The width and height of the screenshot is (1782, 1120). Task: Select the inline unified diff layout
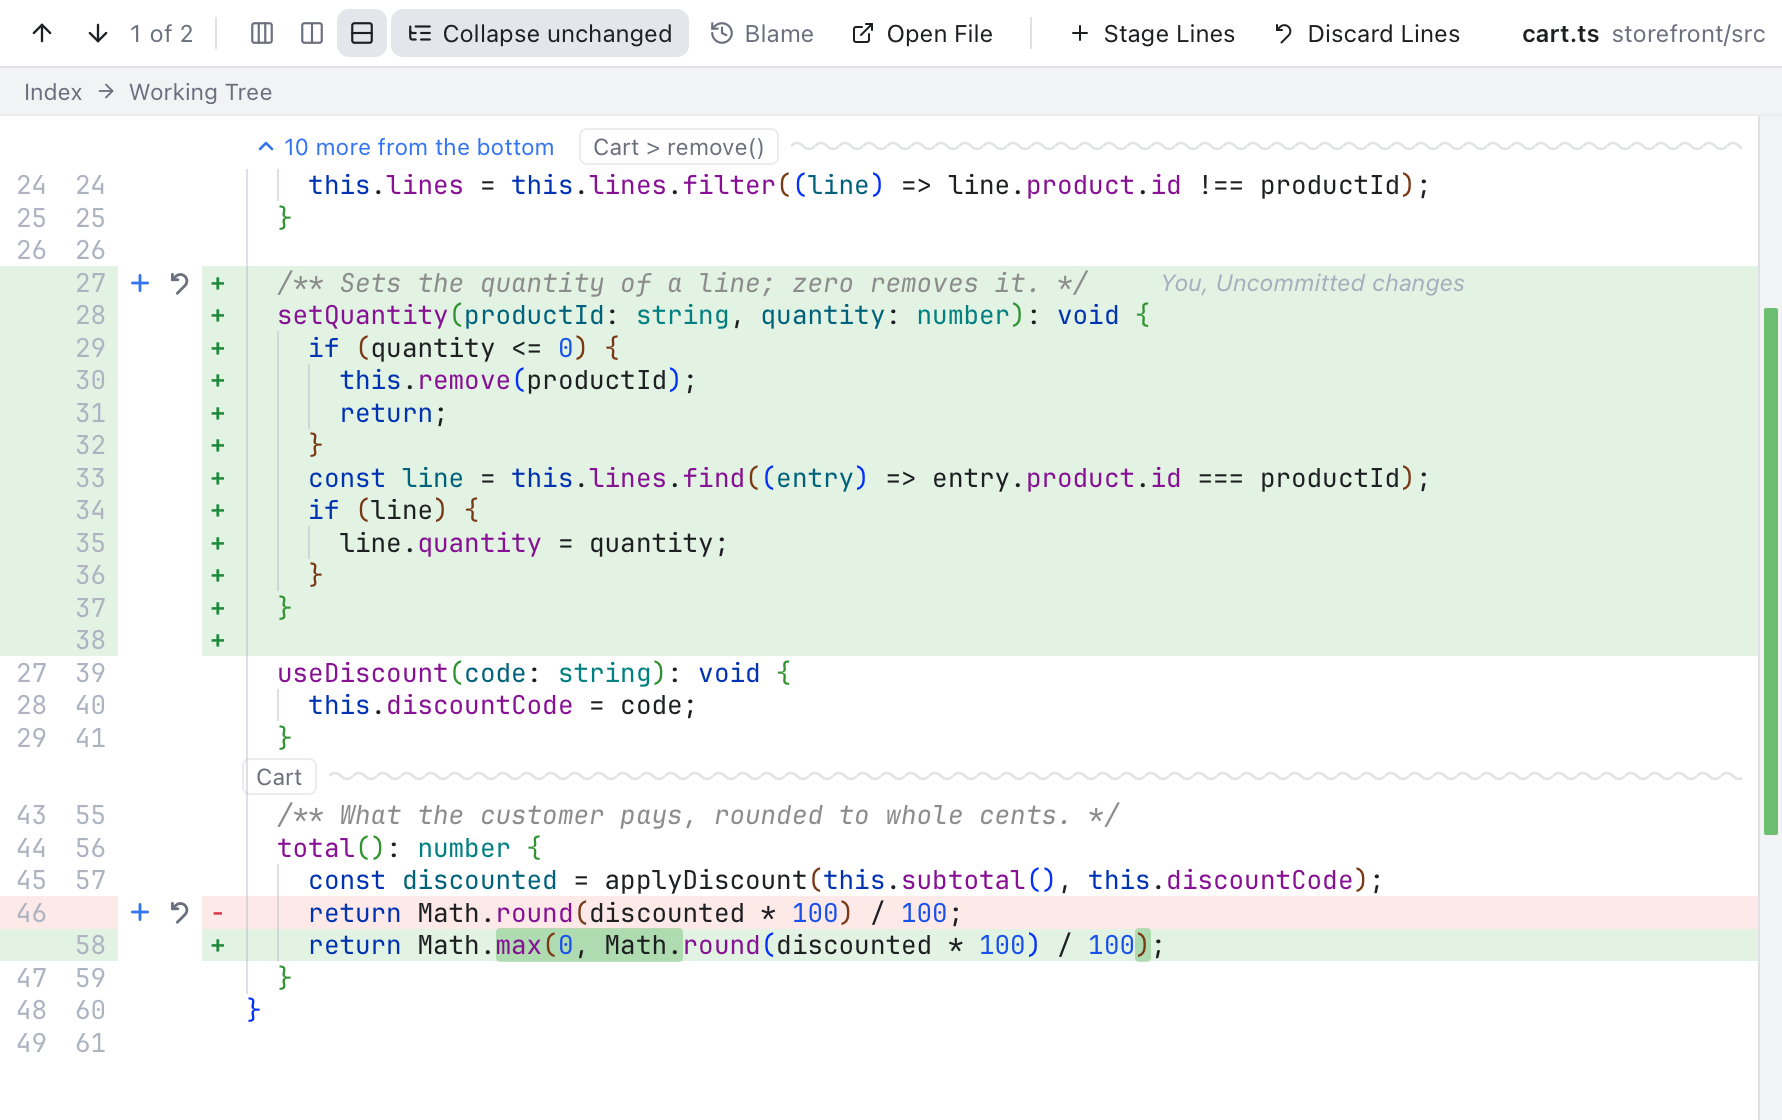[362, 33]
